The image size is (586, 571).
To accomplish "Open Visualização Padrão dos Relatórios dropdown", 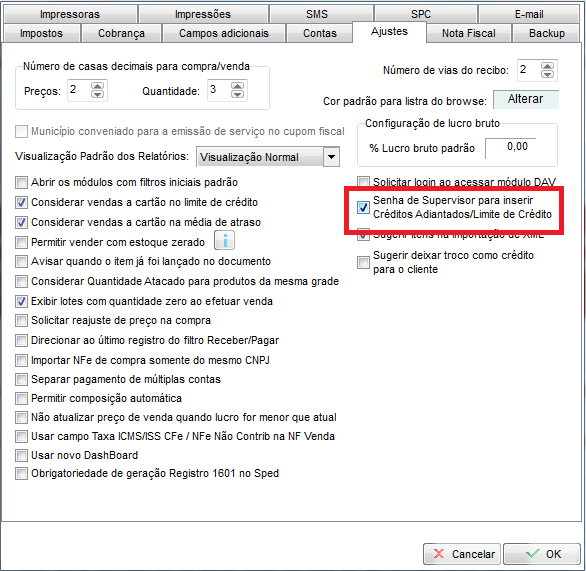I will pyautogui.click(x=331, y=157).
